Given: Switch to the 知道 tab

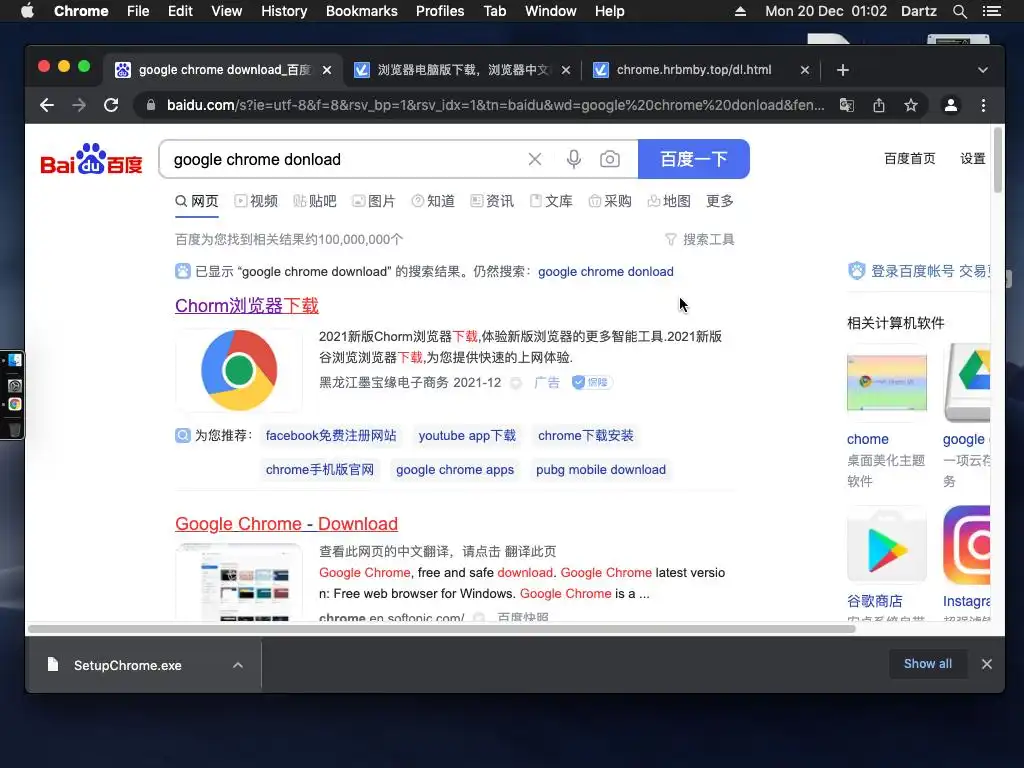Looking at the screenshot, I should (x=433, y=201).
